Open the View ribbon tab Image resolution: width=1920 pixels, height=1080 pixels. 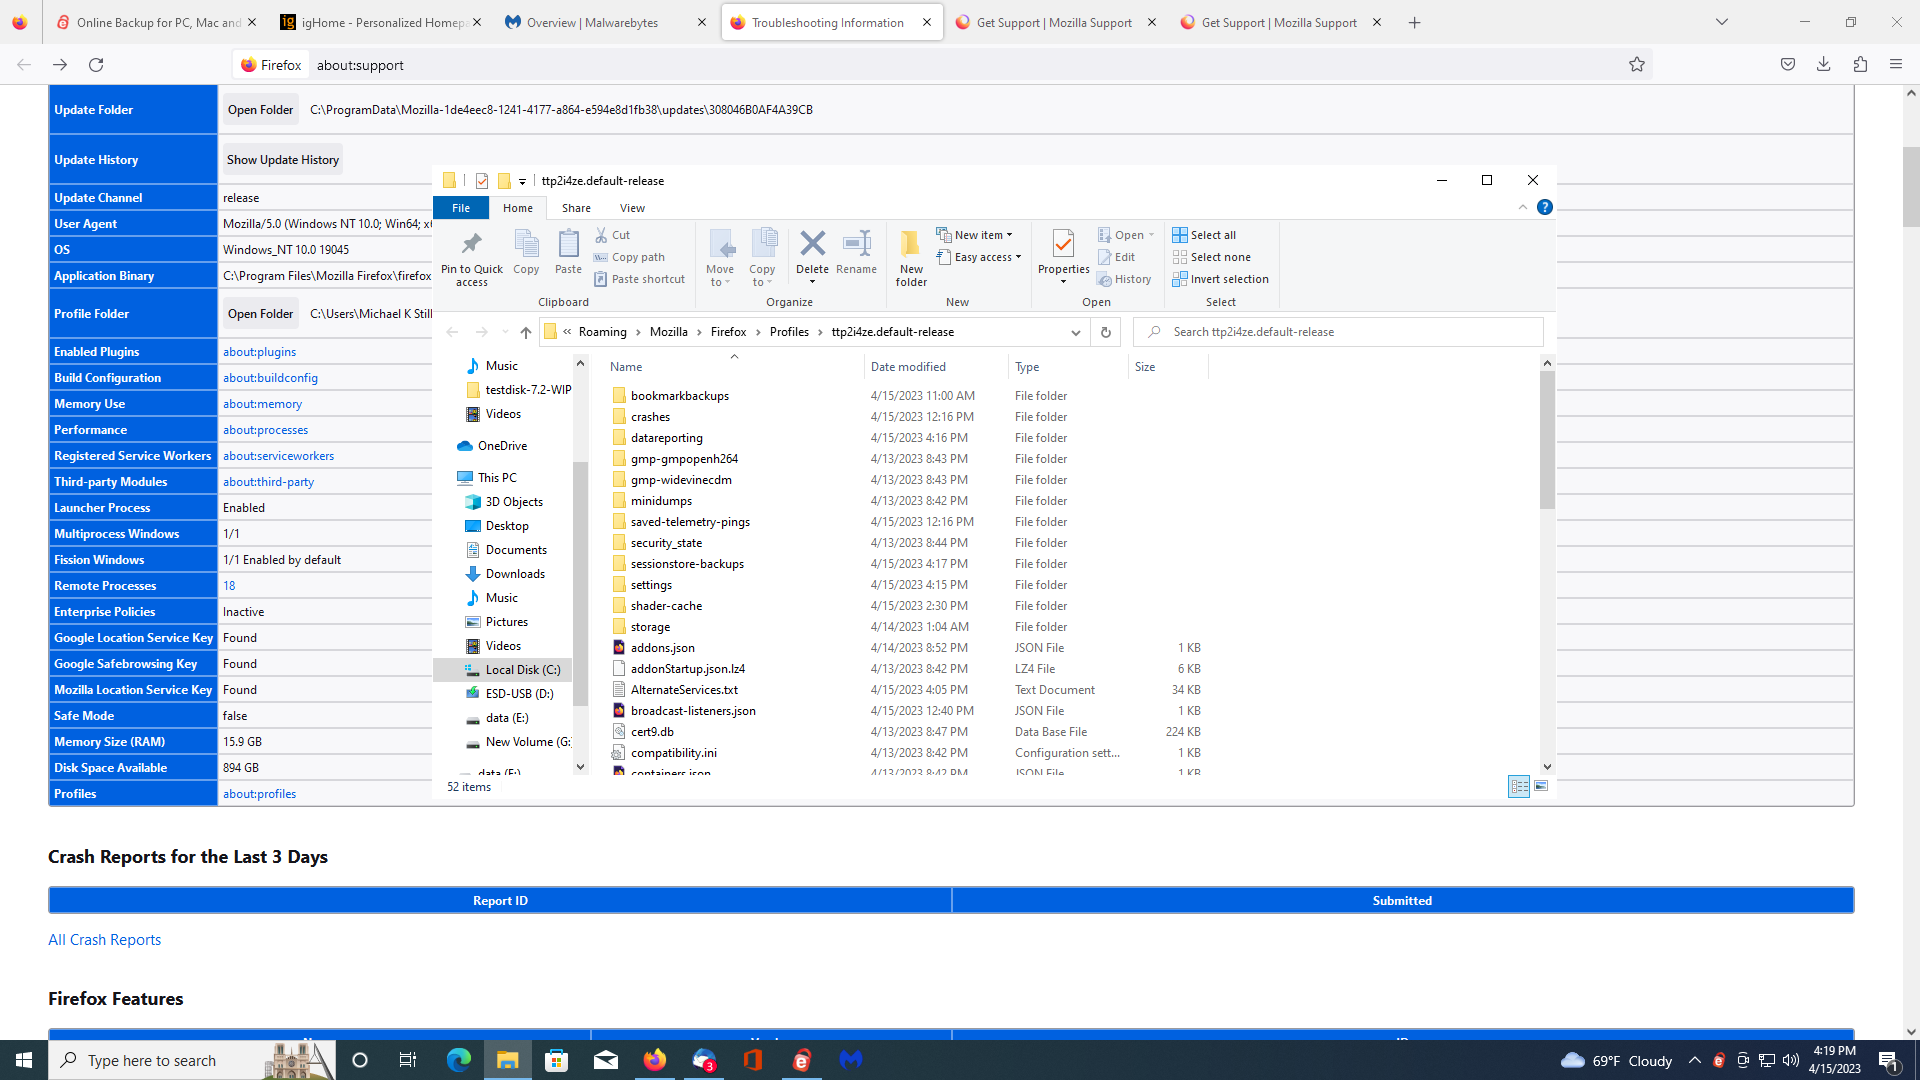pyautogui.click(x=632, y=208)
